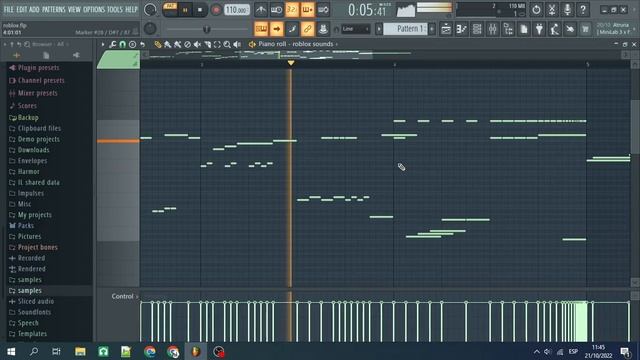Open the channel rack icon
640x360 pixels.
pos(477,29)
